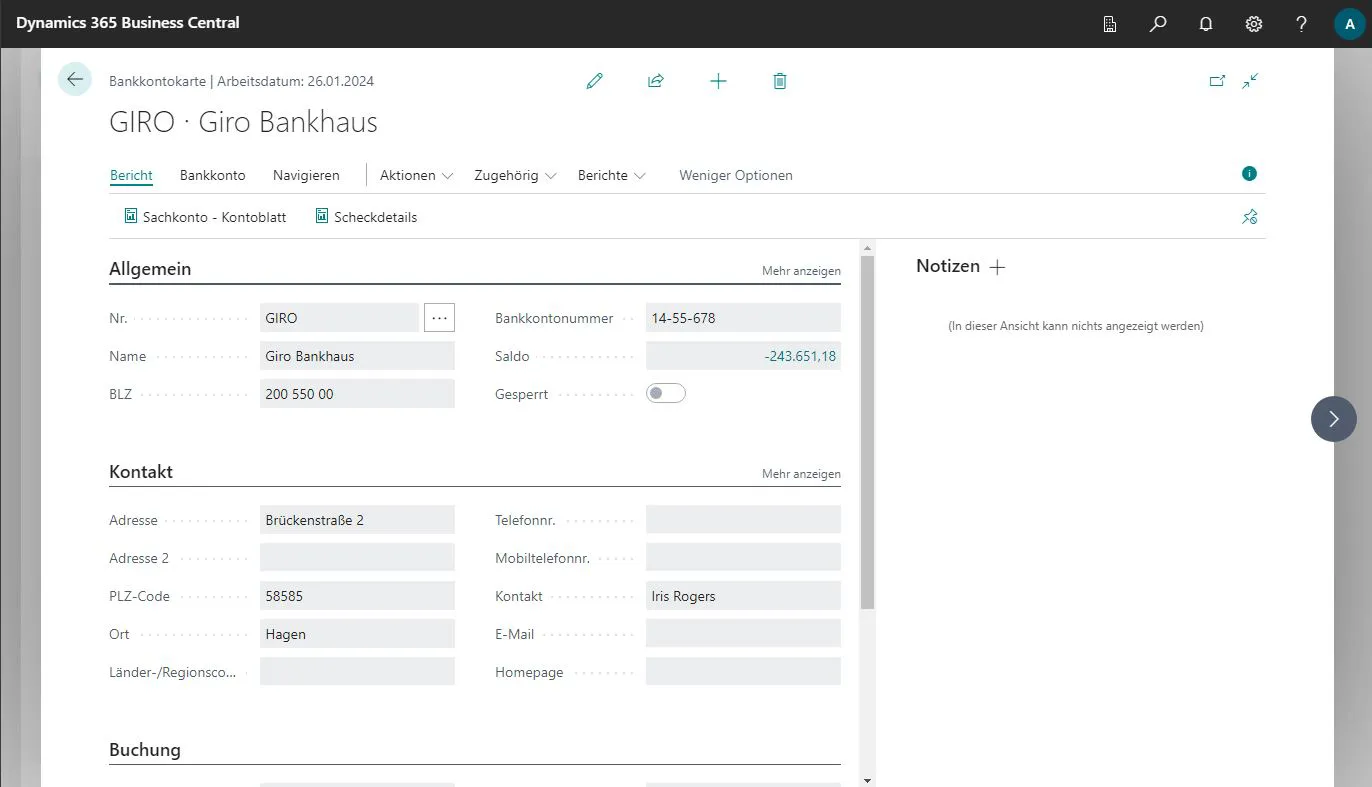The height and width of the screenshot is (787, 1372).
Task: Click Mehr anzeigen in Allgemein section
Action: [x=801, y=271]
